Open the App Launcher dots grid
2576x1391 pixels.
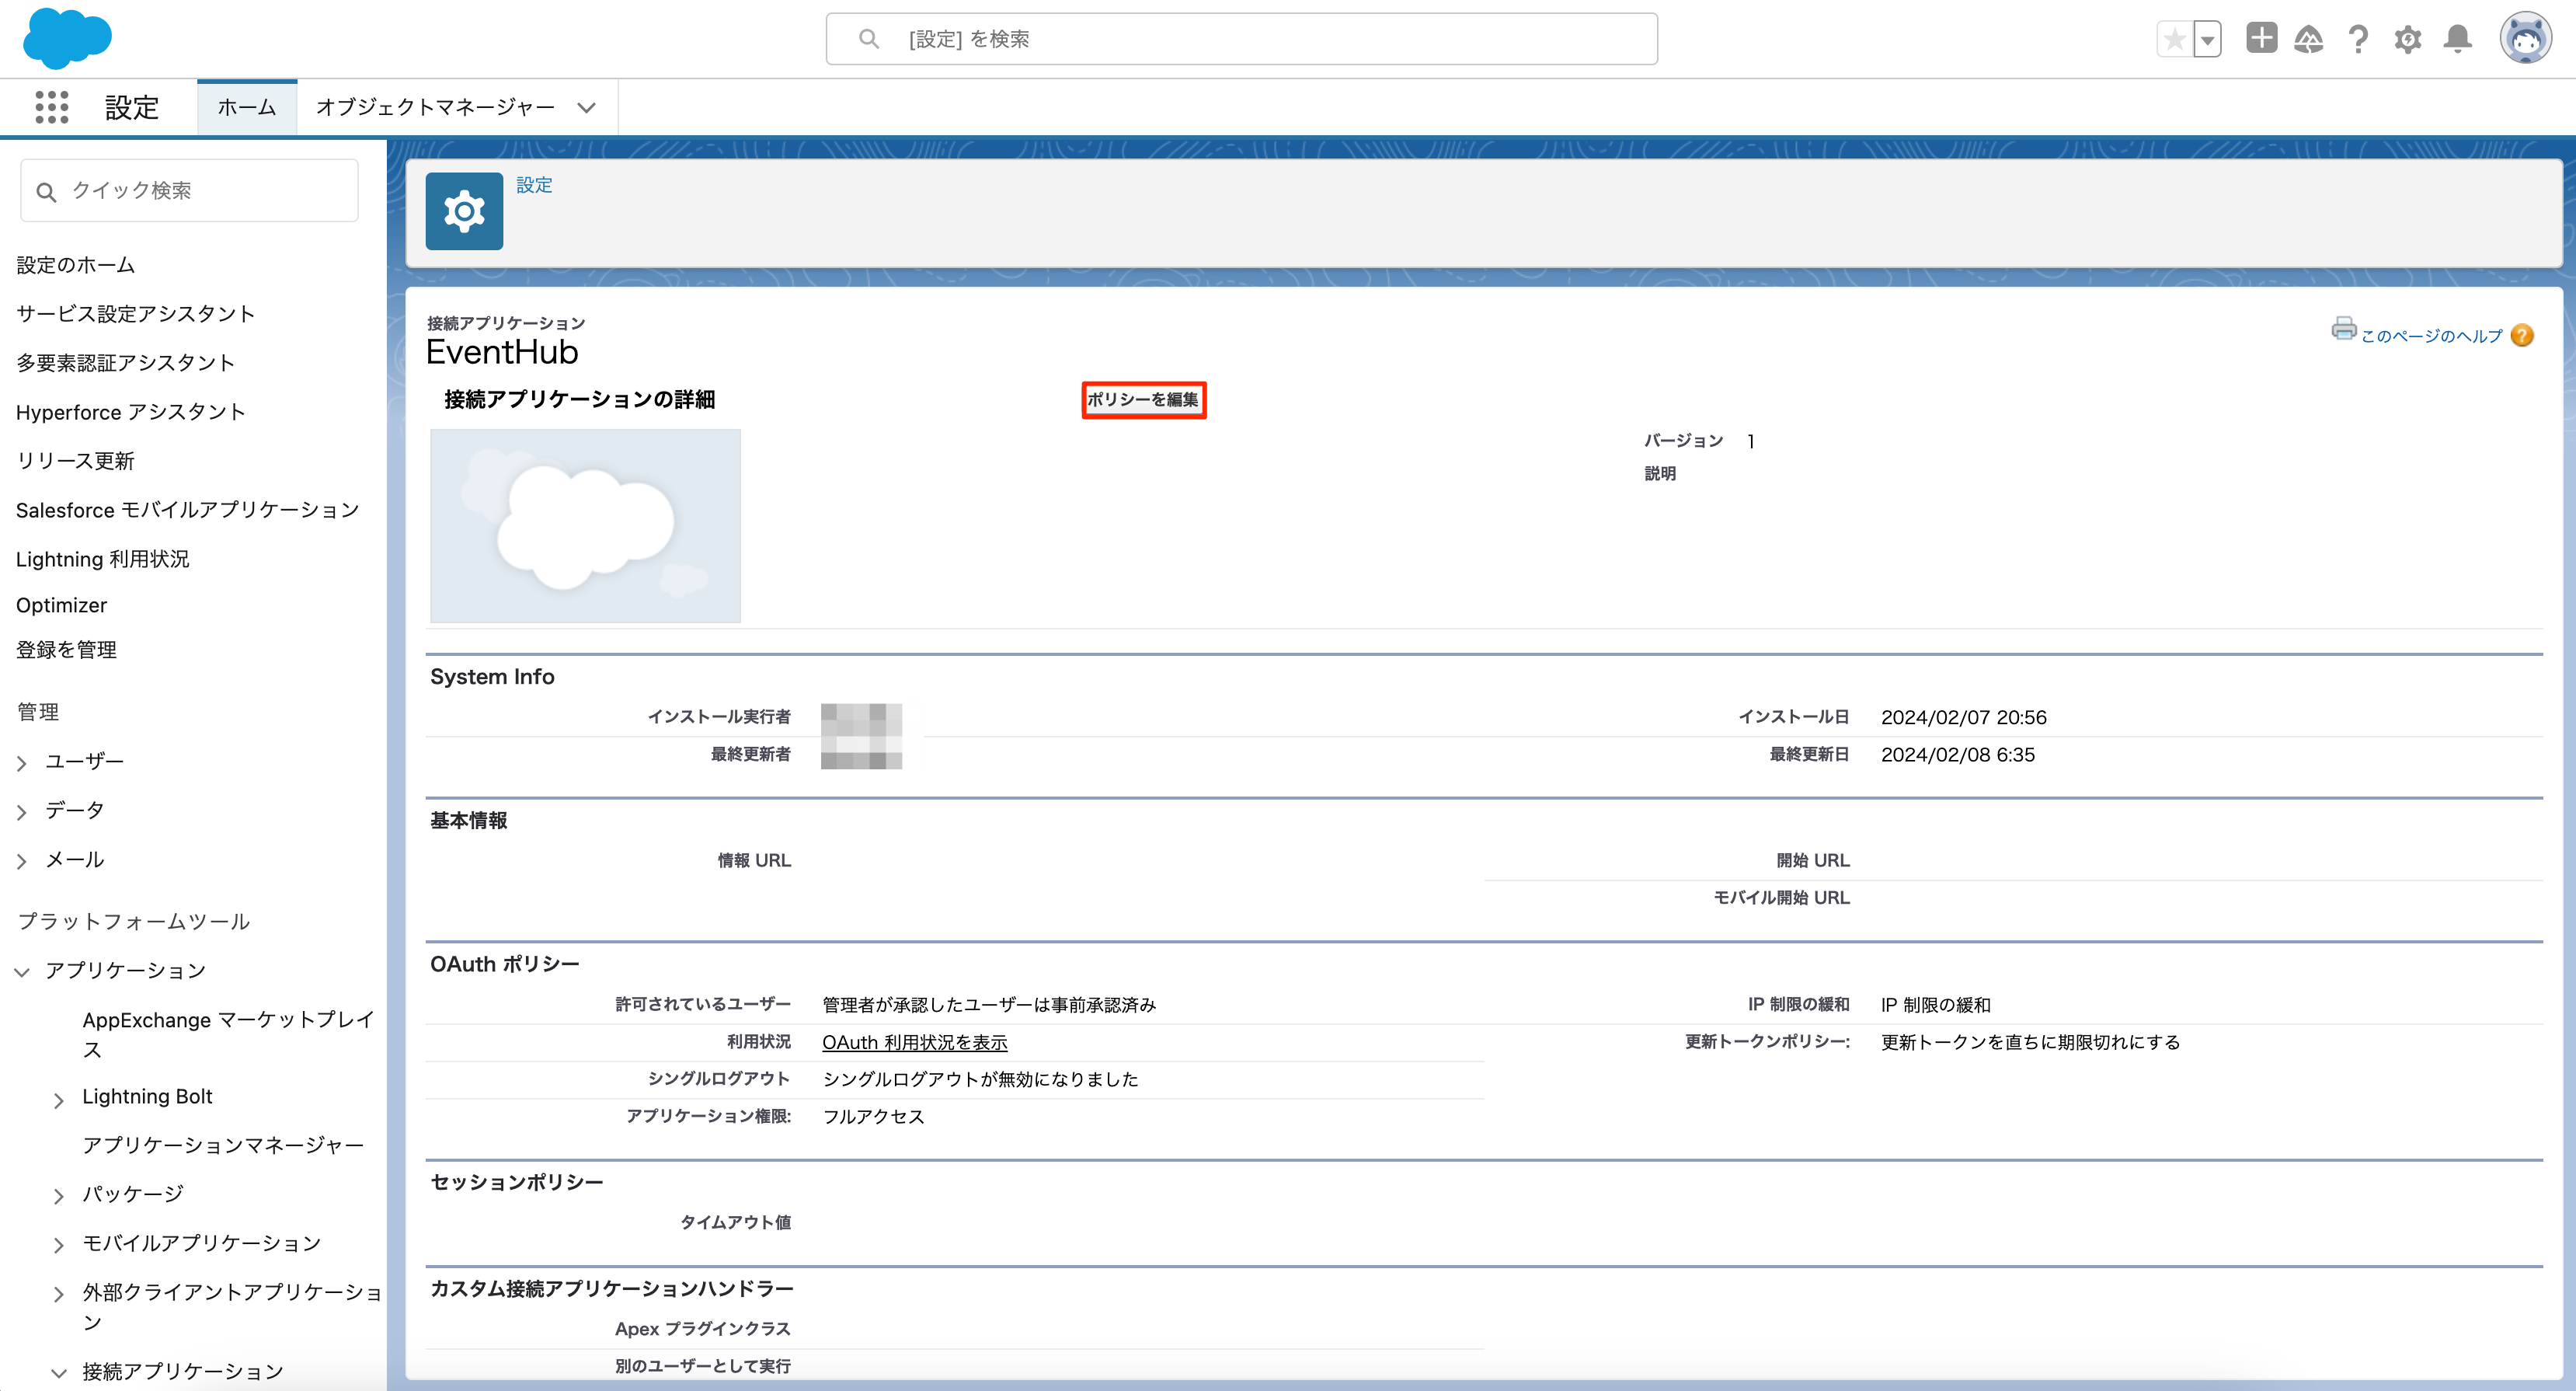(51, 107)
